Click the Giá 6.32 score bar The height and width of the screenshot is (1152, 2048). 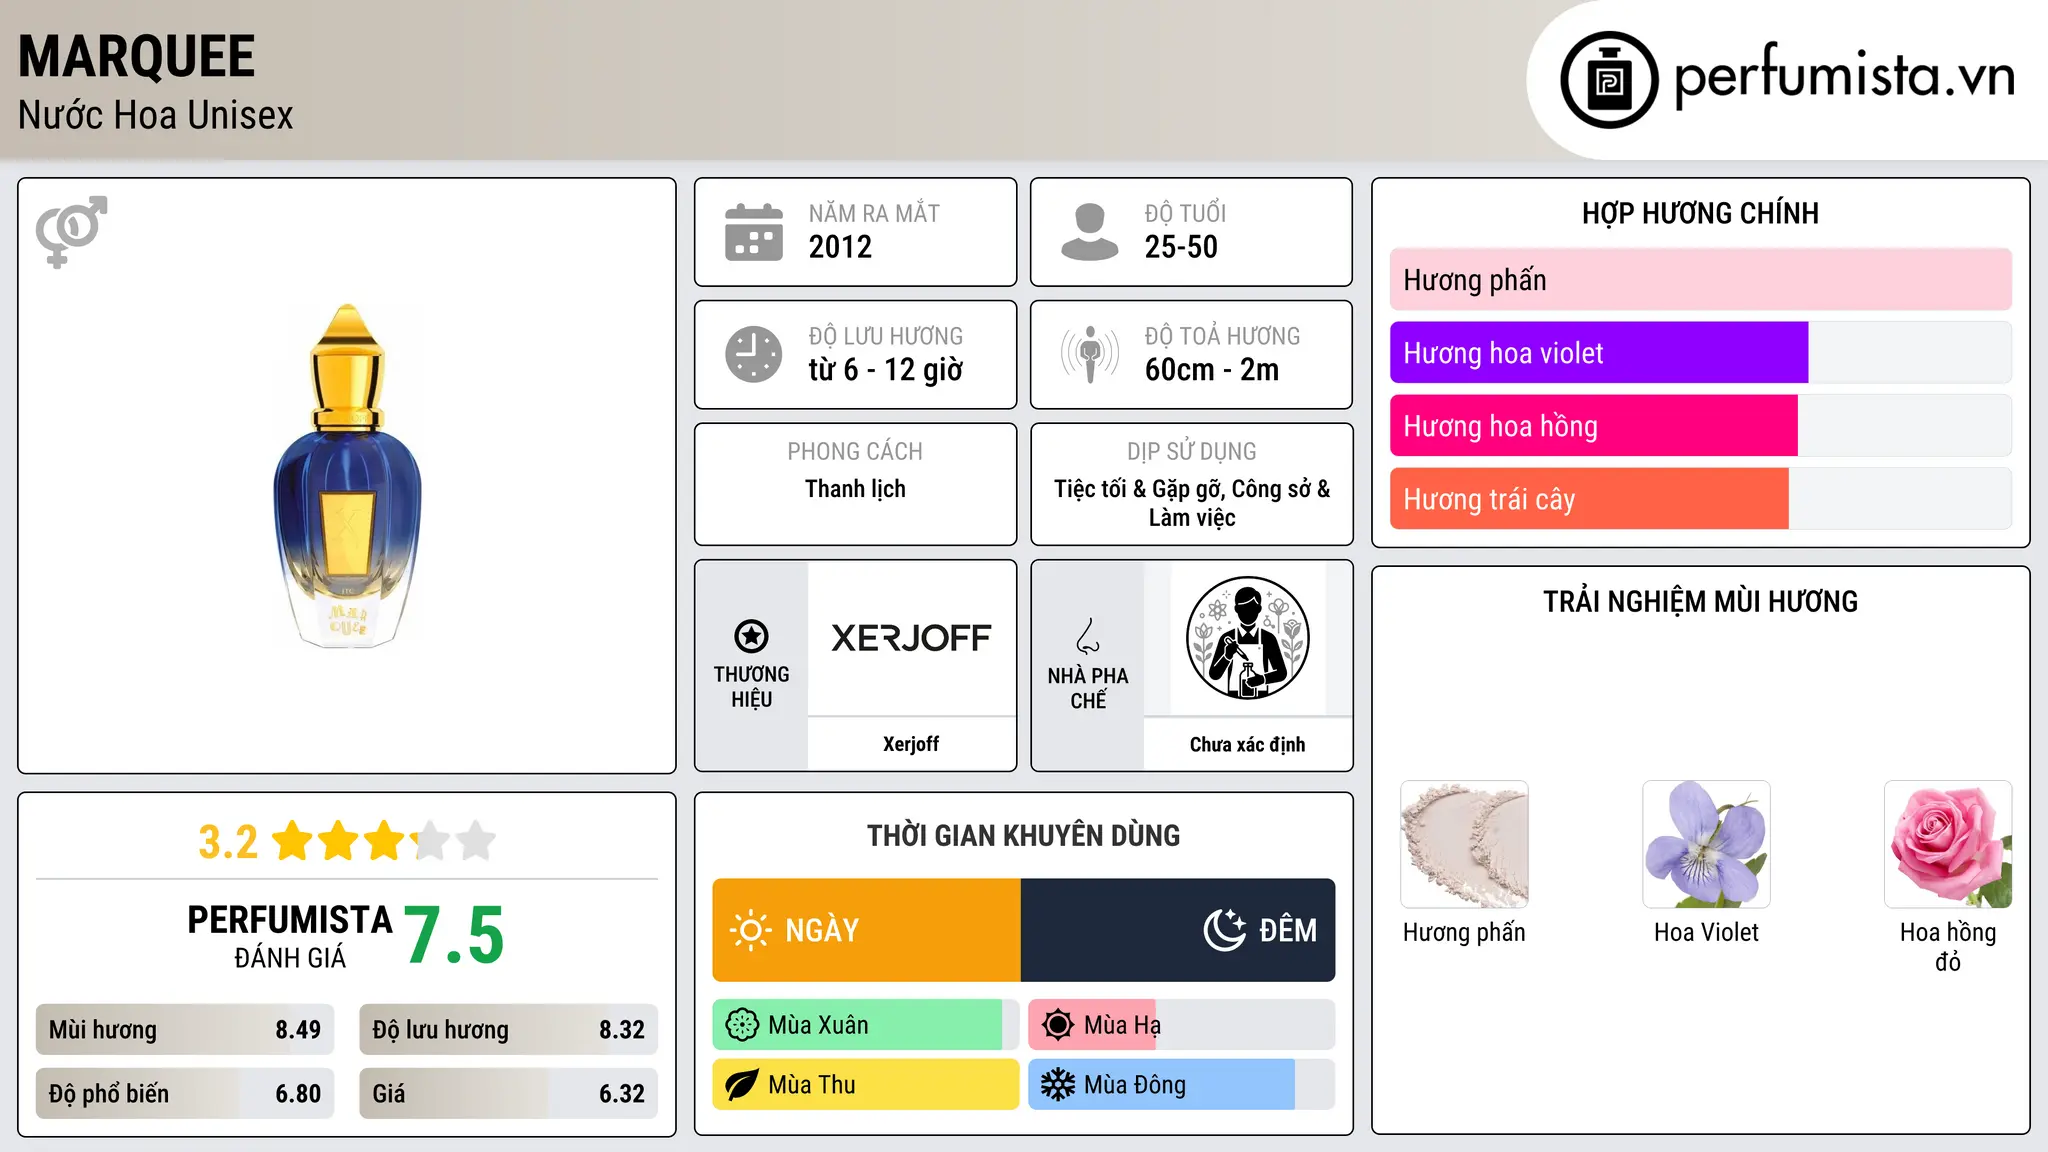coord(509,1094)
